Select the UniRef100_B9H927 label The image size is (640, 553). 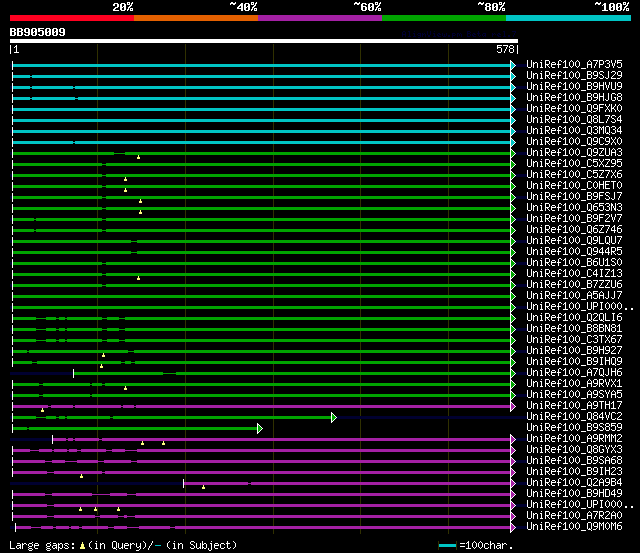[x=574, y=351]
